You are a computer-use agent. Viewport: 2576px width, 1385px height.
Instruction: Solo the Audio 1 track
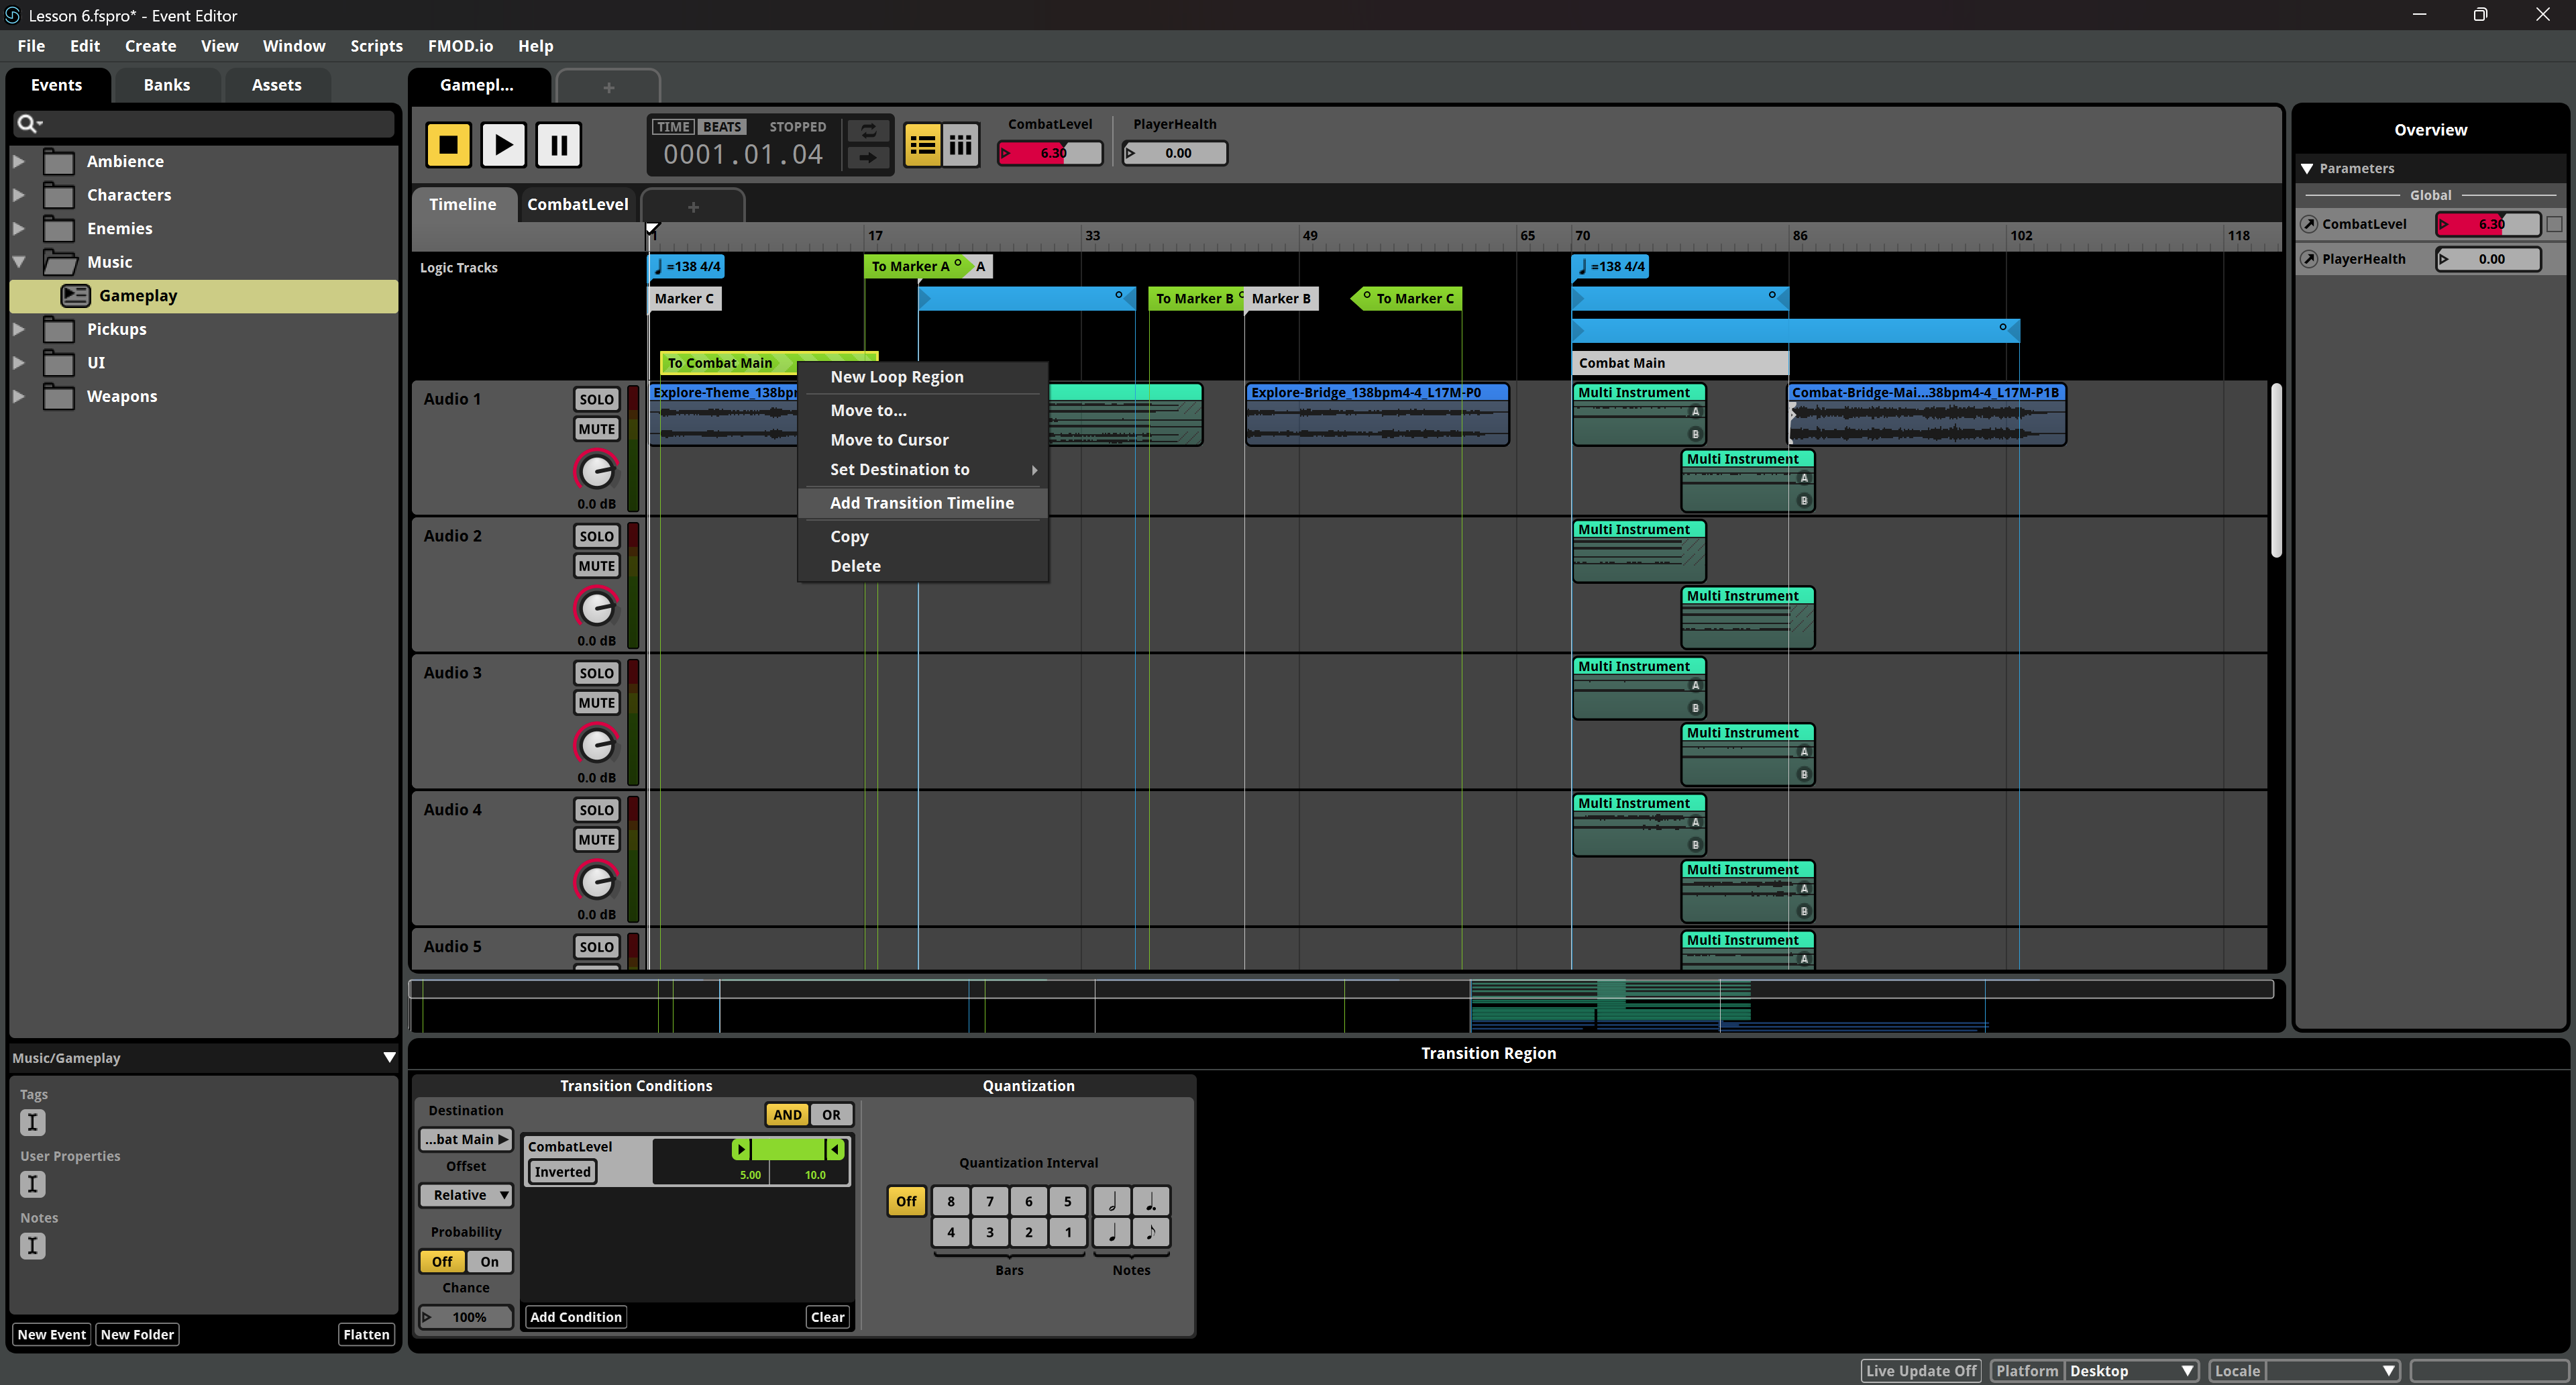tap(596, 399)
